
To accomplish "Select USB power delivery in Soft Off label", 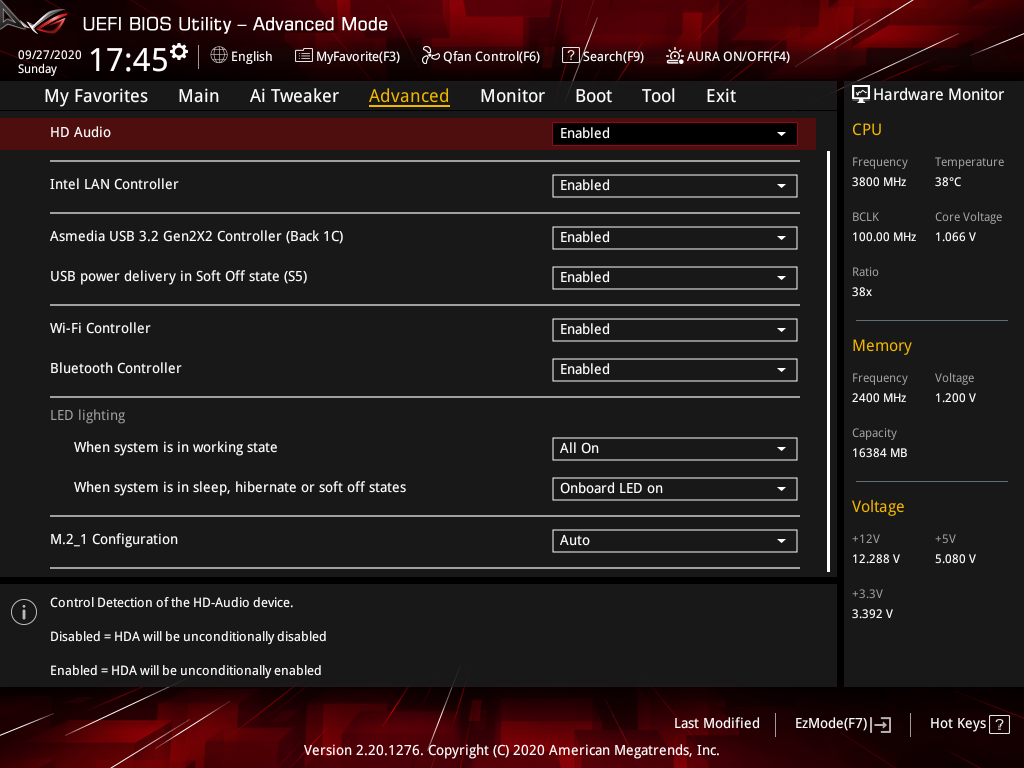I will 178,276.
